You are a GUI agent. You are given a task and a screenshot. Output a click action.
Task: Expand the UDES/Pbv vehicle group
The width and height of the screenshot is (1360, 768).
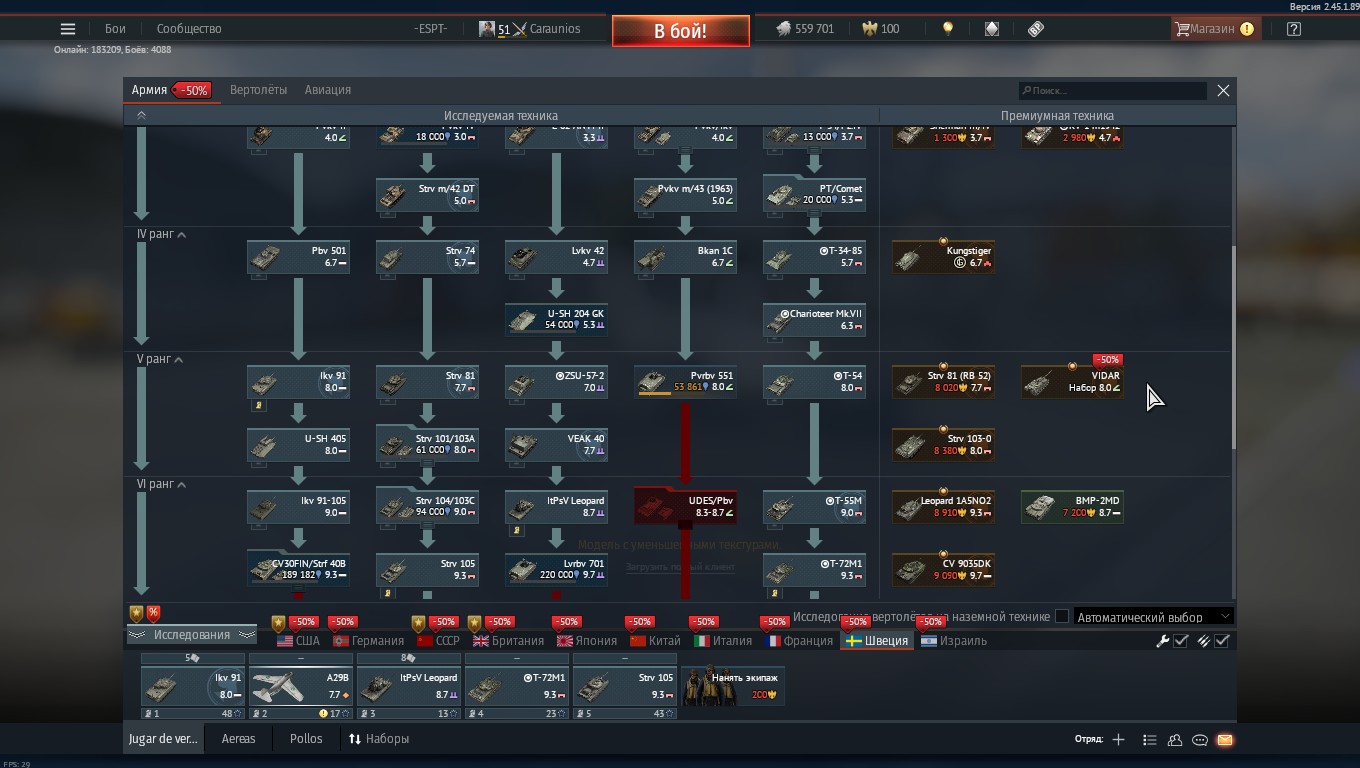coord(686,507)
